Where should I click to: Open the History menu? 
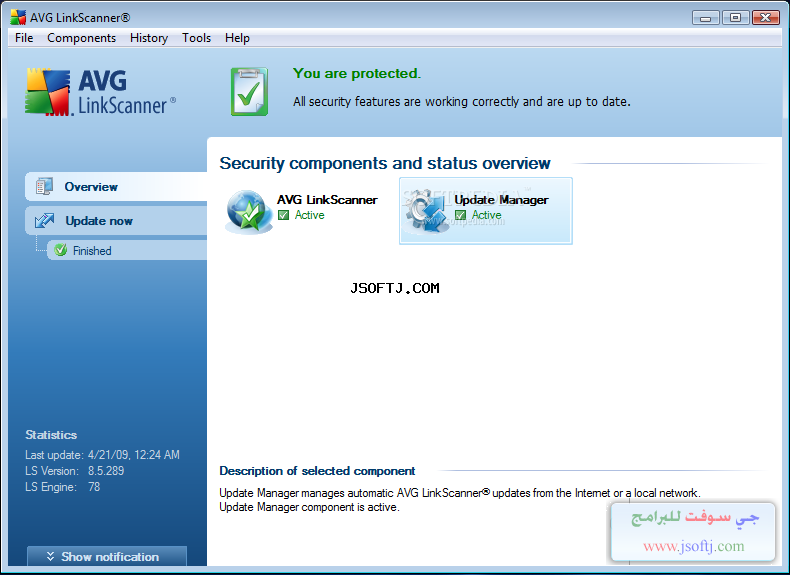(149, 38)
